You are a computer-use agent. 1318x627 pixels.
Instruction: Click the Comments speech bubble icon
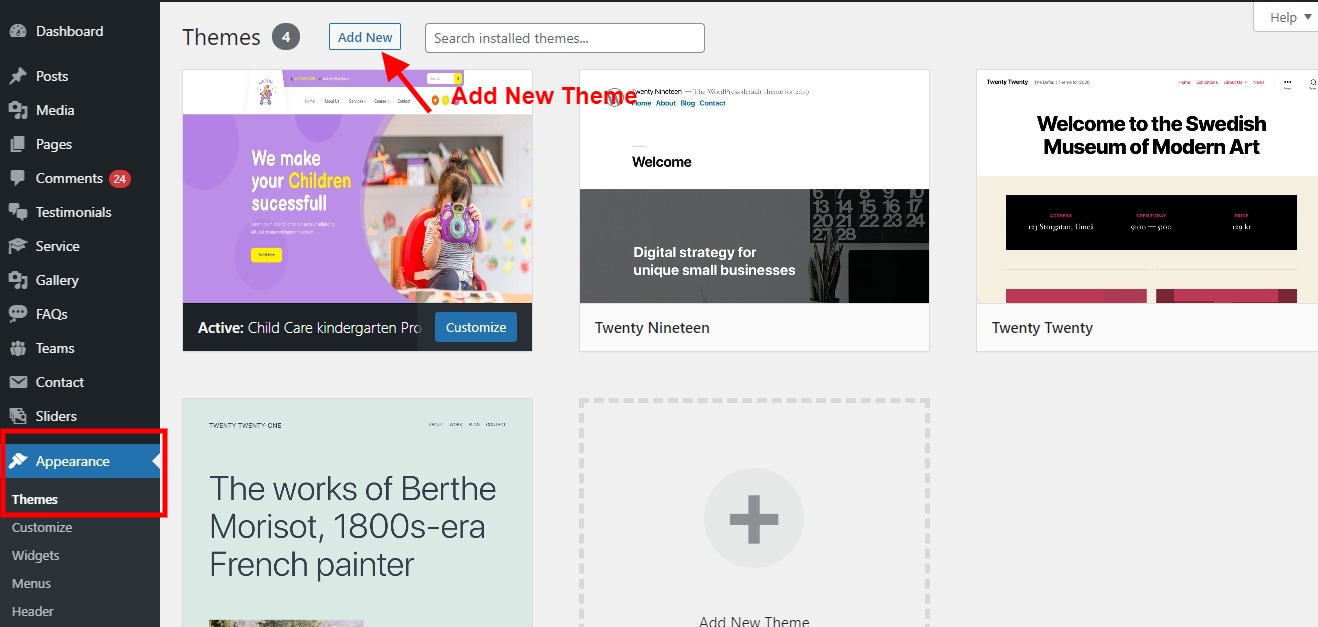pos(18,178)
